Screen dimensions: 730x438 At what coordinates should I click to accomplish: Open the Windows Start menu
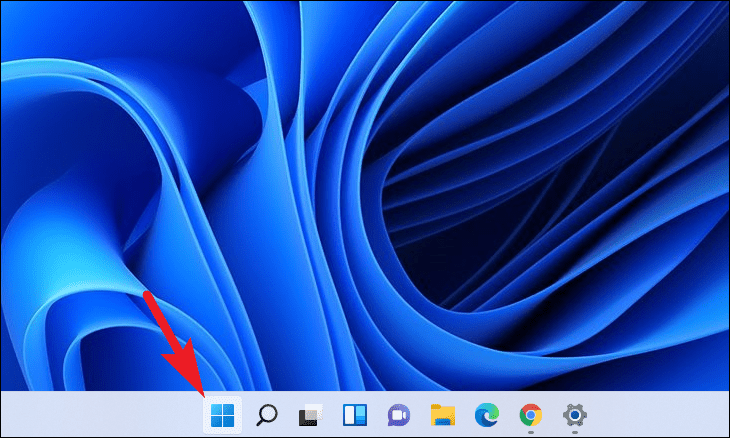tap(223, 415)
